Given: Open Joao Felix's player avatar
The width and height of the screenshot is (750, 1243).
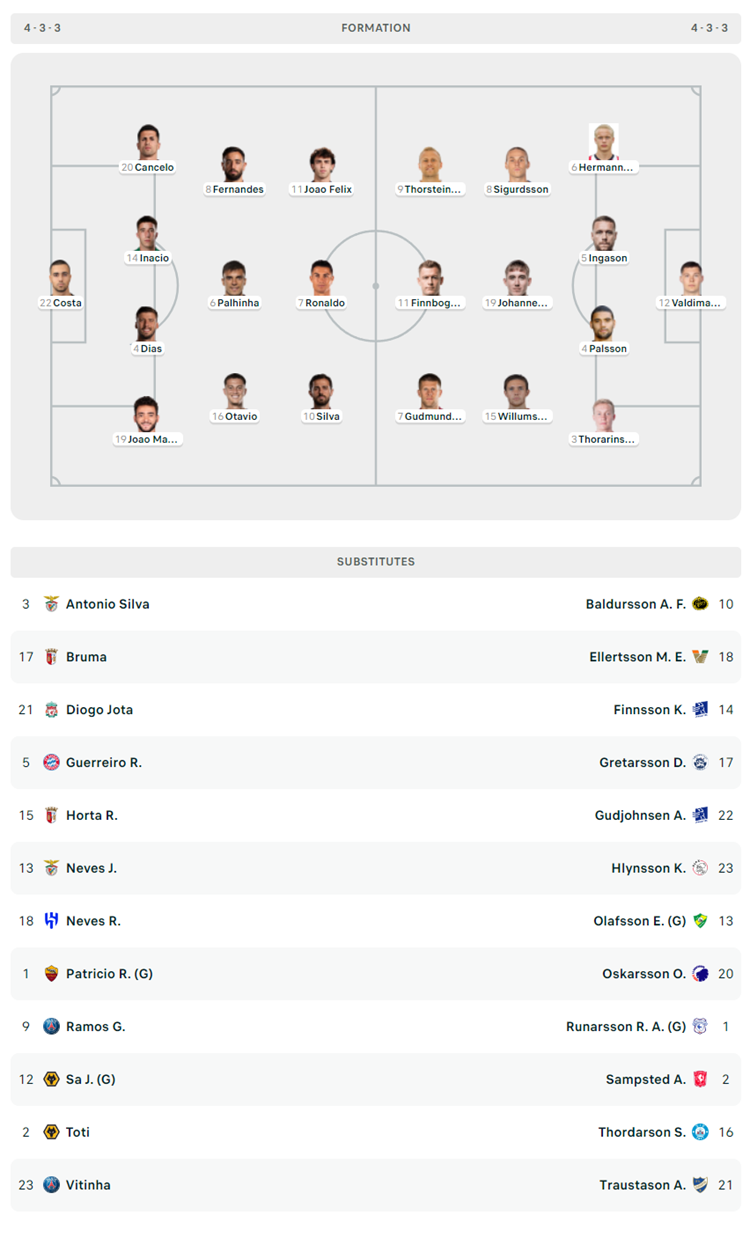Looking at the screenshot, I should click(x=322, y=163).
